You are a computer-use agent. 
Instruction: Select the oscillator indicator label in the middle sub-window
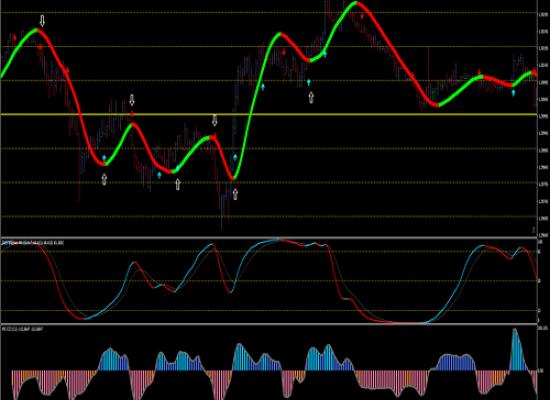[x=33, y=242]
